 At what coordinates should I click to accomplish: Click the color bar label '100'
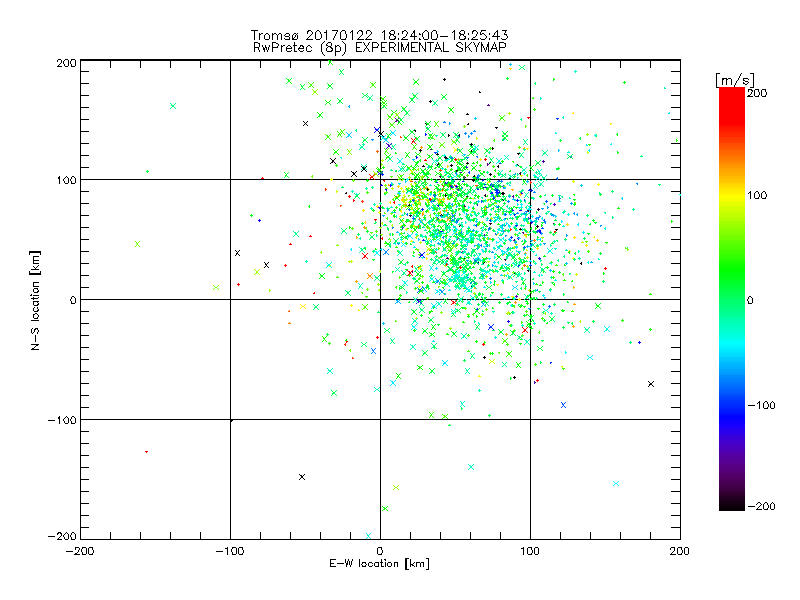[x=757, y=195]
